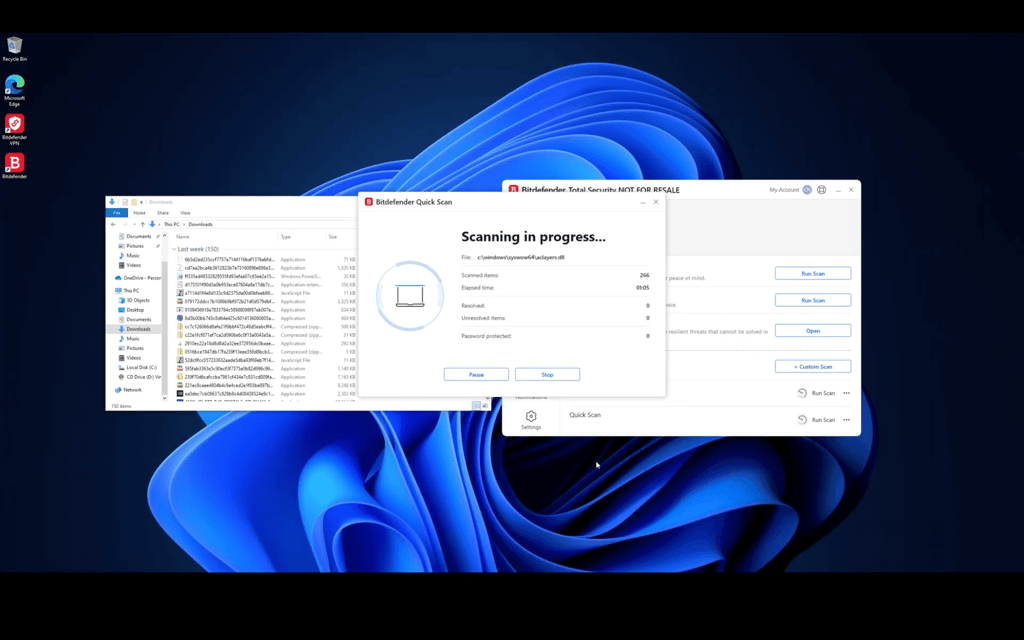
Task: Open the Bitdefender VPN desktop shortcut
Action: coord(14,129)
